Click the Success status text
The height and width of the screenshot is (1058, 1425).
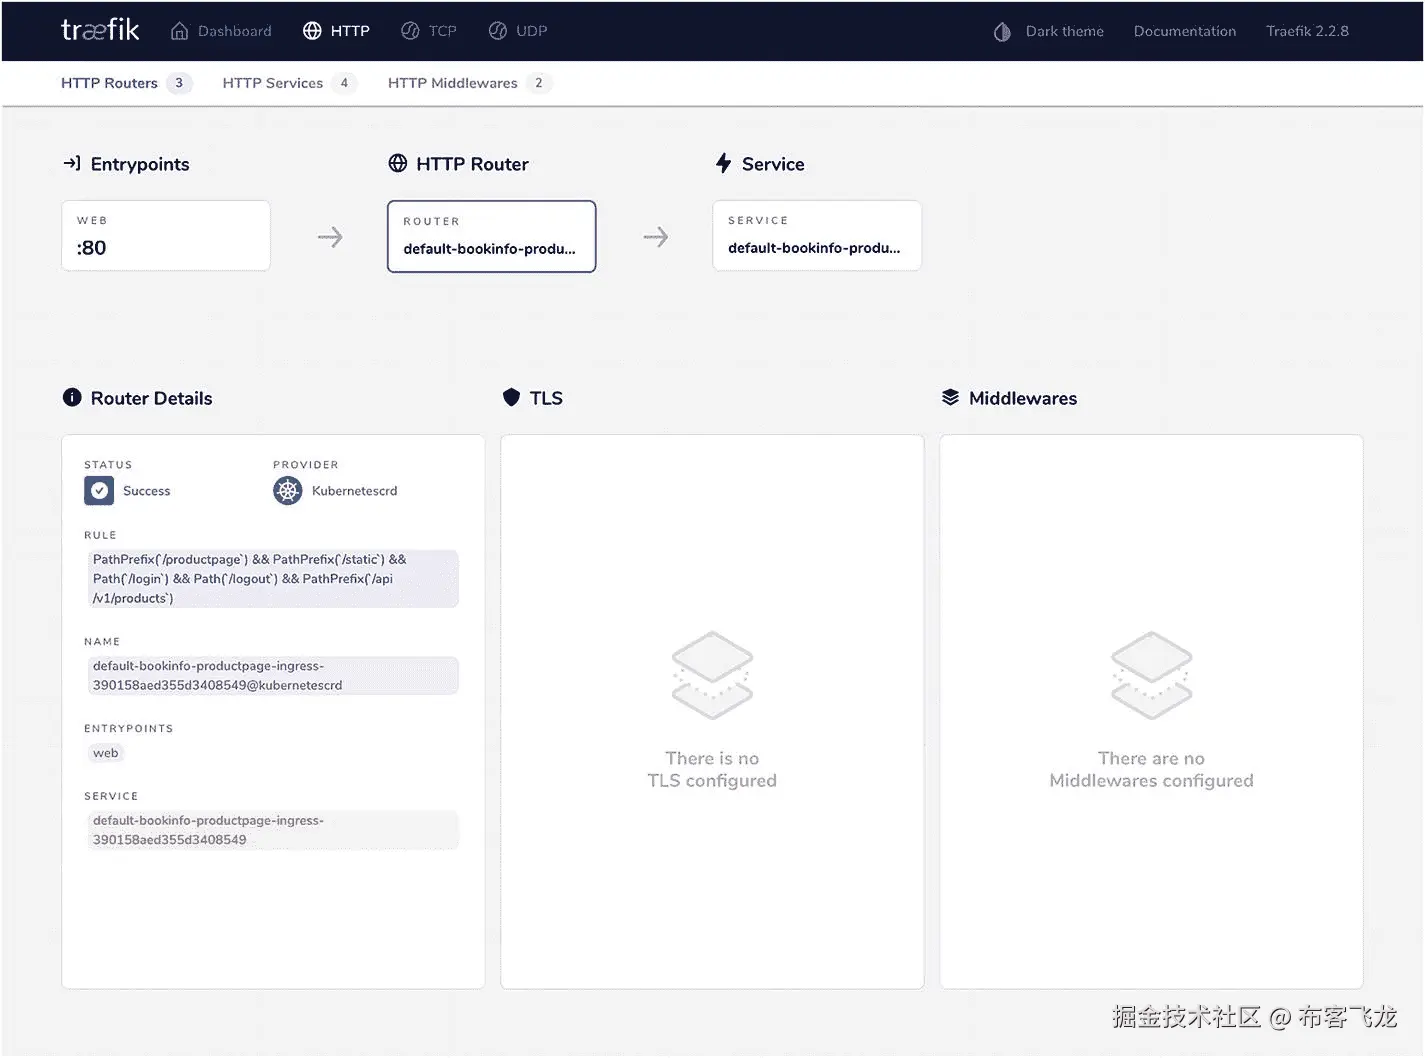coord(147,491)
